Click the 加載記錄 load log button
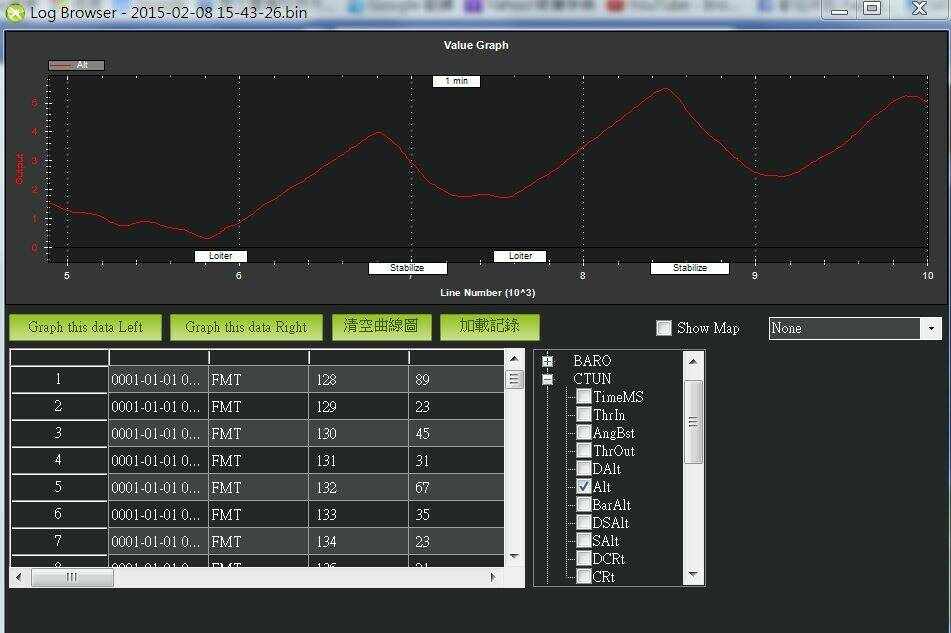 489,327
